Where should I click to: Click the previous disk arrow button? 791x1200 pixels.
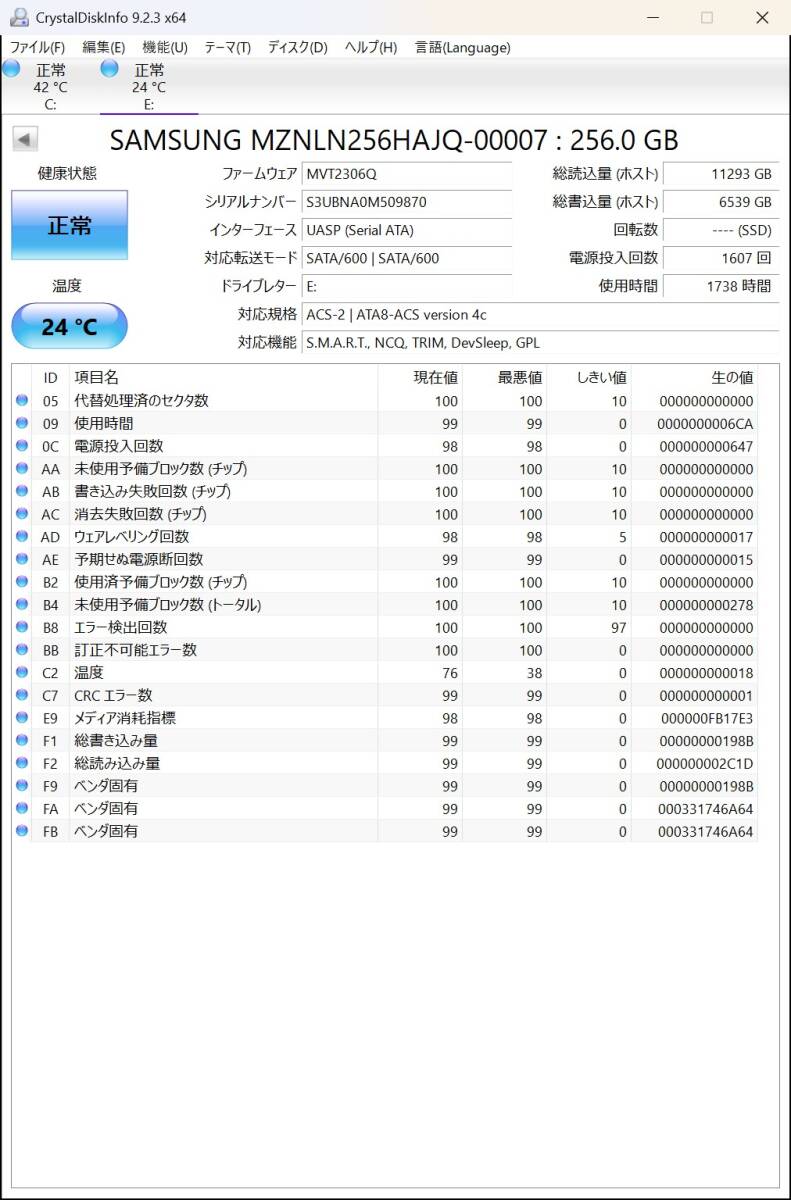[x=25, y=140]
